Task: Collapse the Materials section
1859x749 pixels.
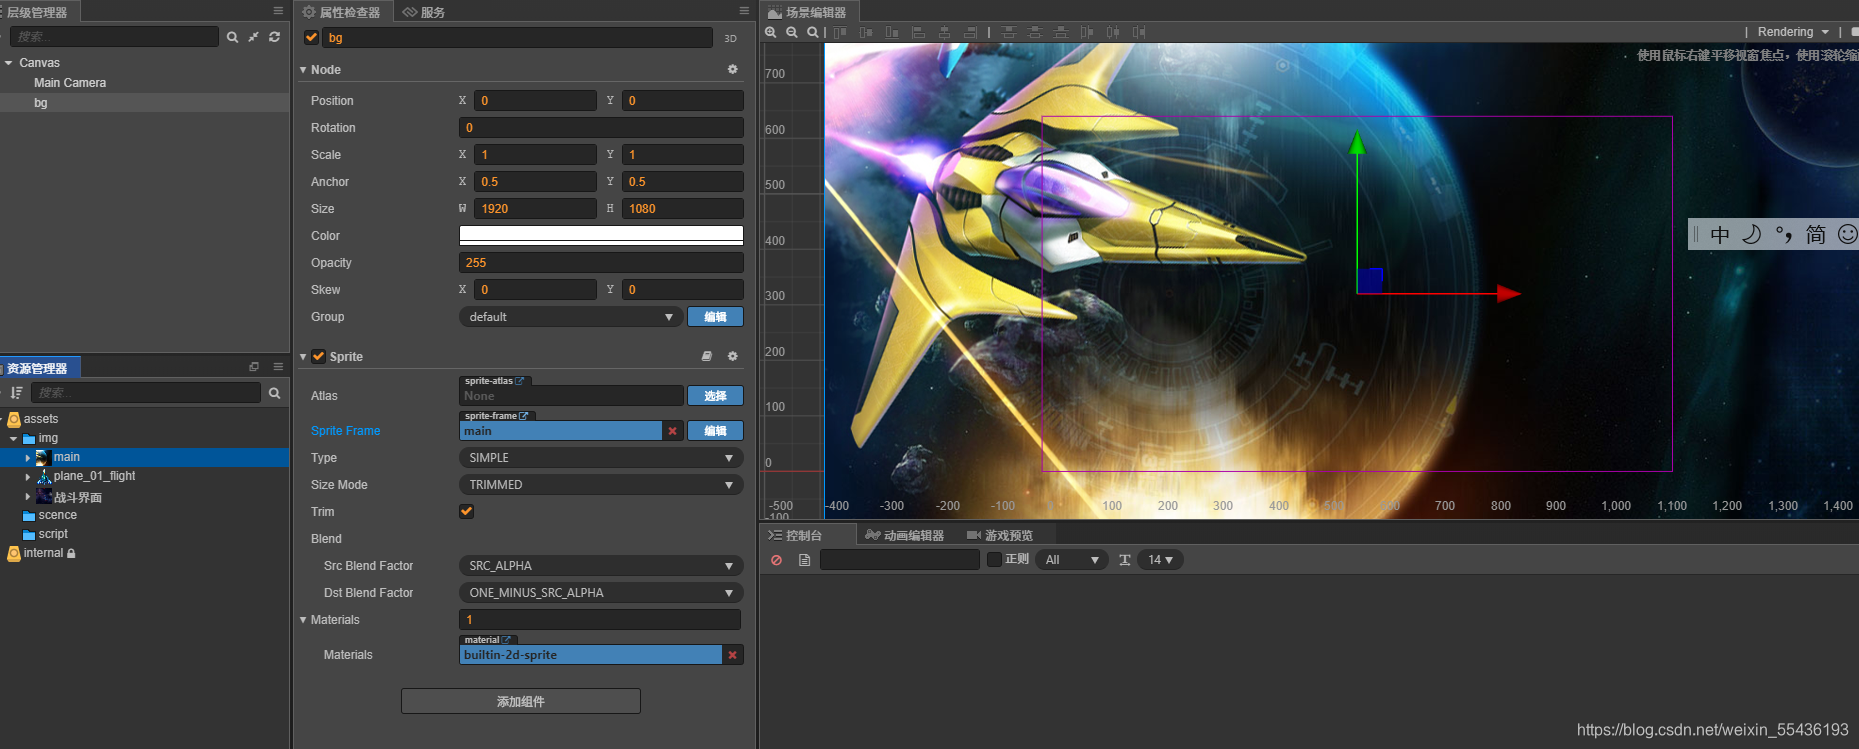Action: [303, 620]
